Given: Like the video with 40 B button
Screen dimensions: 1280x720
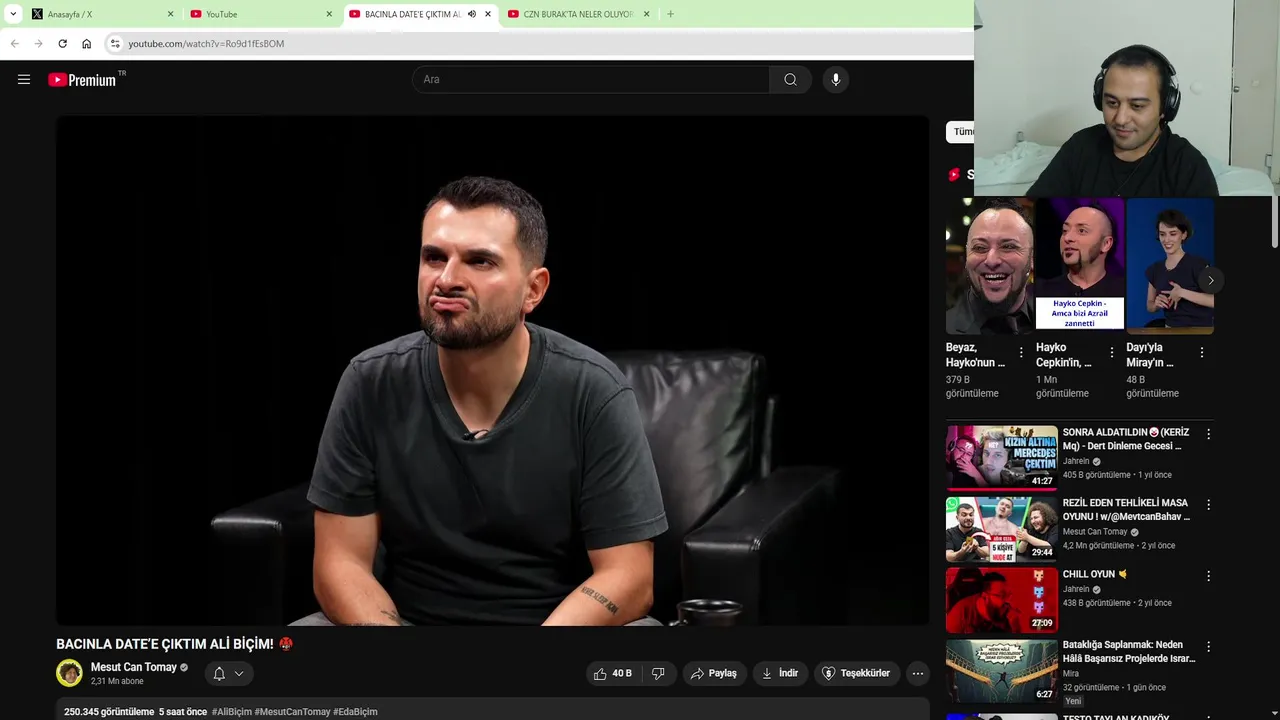Looking at the screenshot, I should coord(612,673).
